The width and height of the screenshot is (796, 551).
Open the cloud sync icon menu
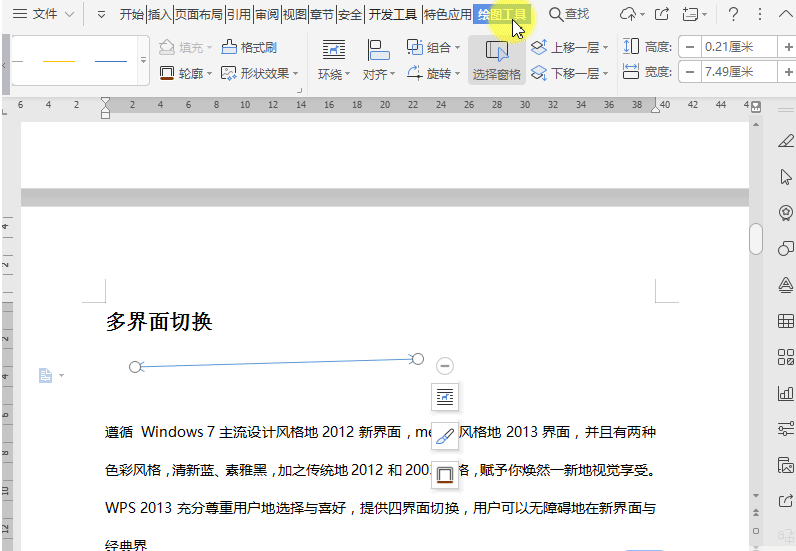pos(632,14)
